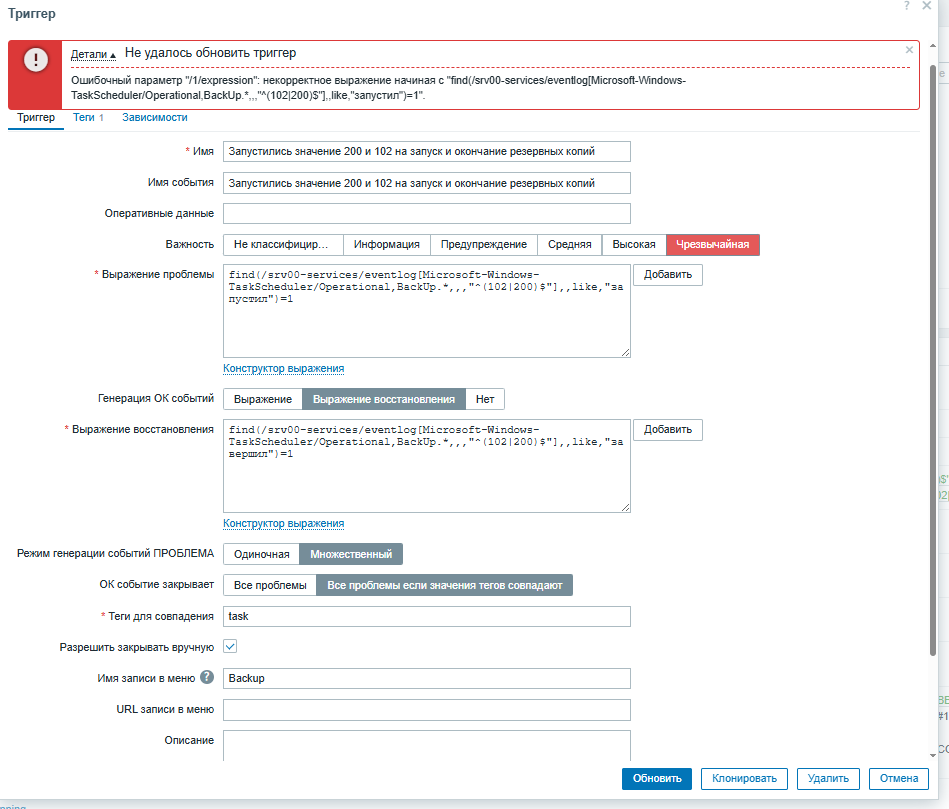This screenshot has width=949, height=809.
Task: Click inside the Описание textarea
Action: coord(427,745)
